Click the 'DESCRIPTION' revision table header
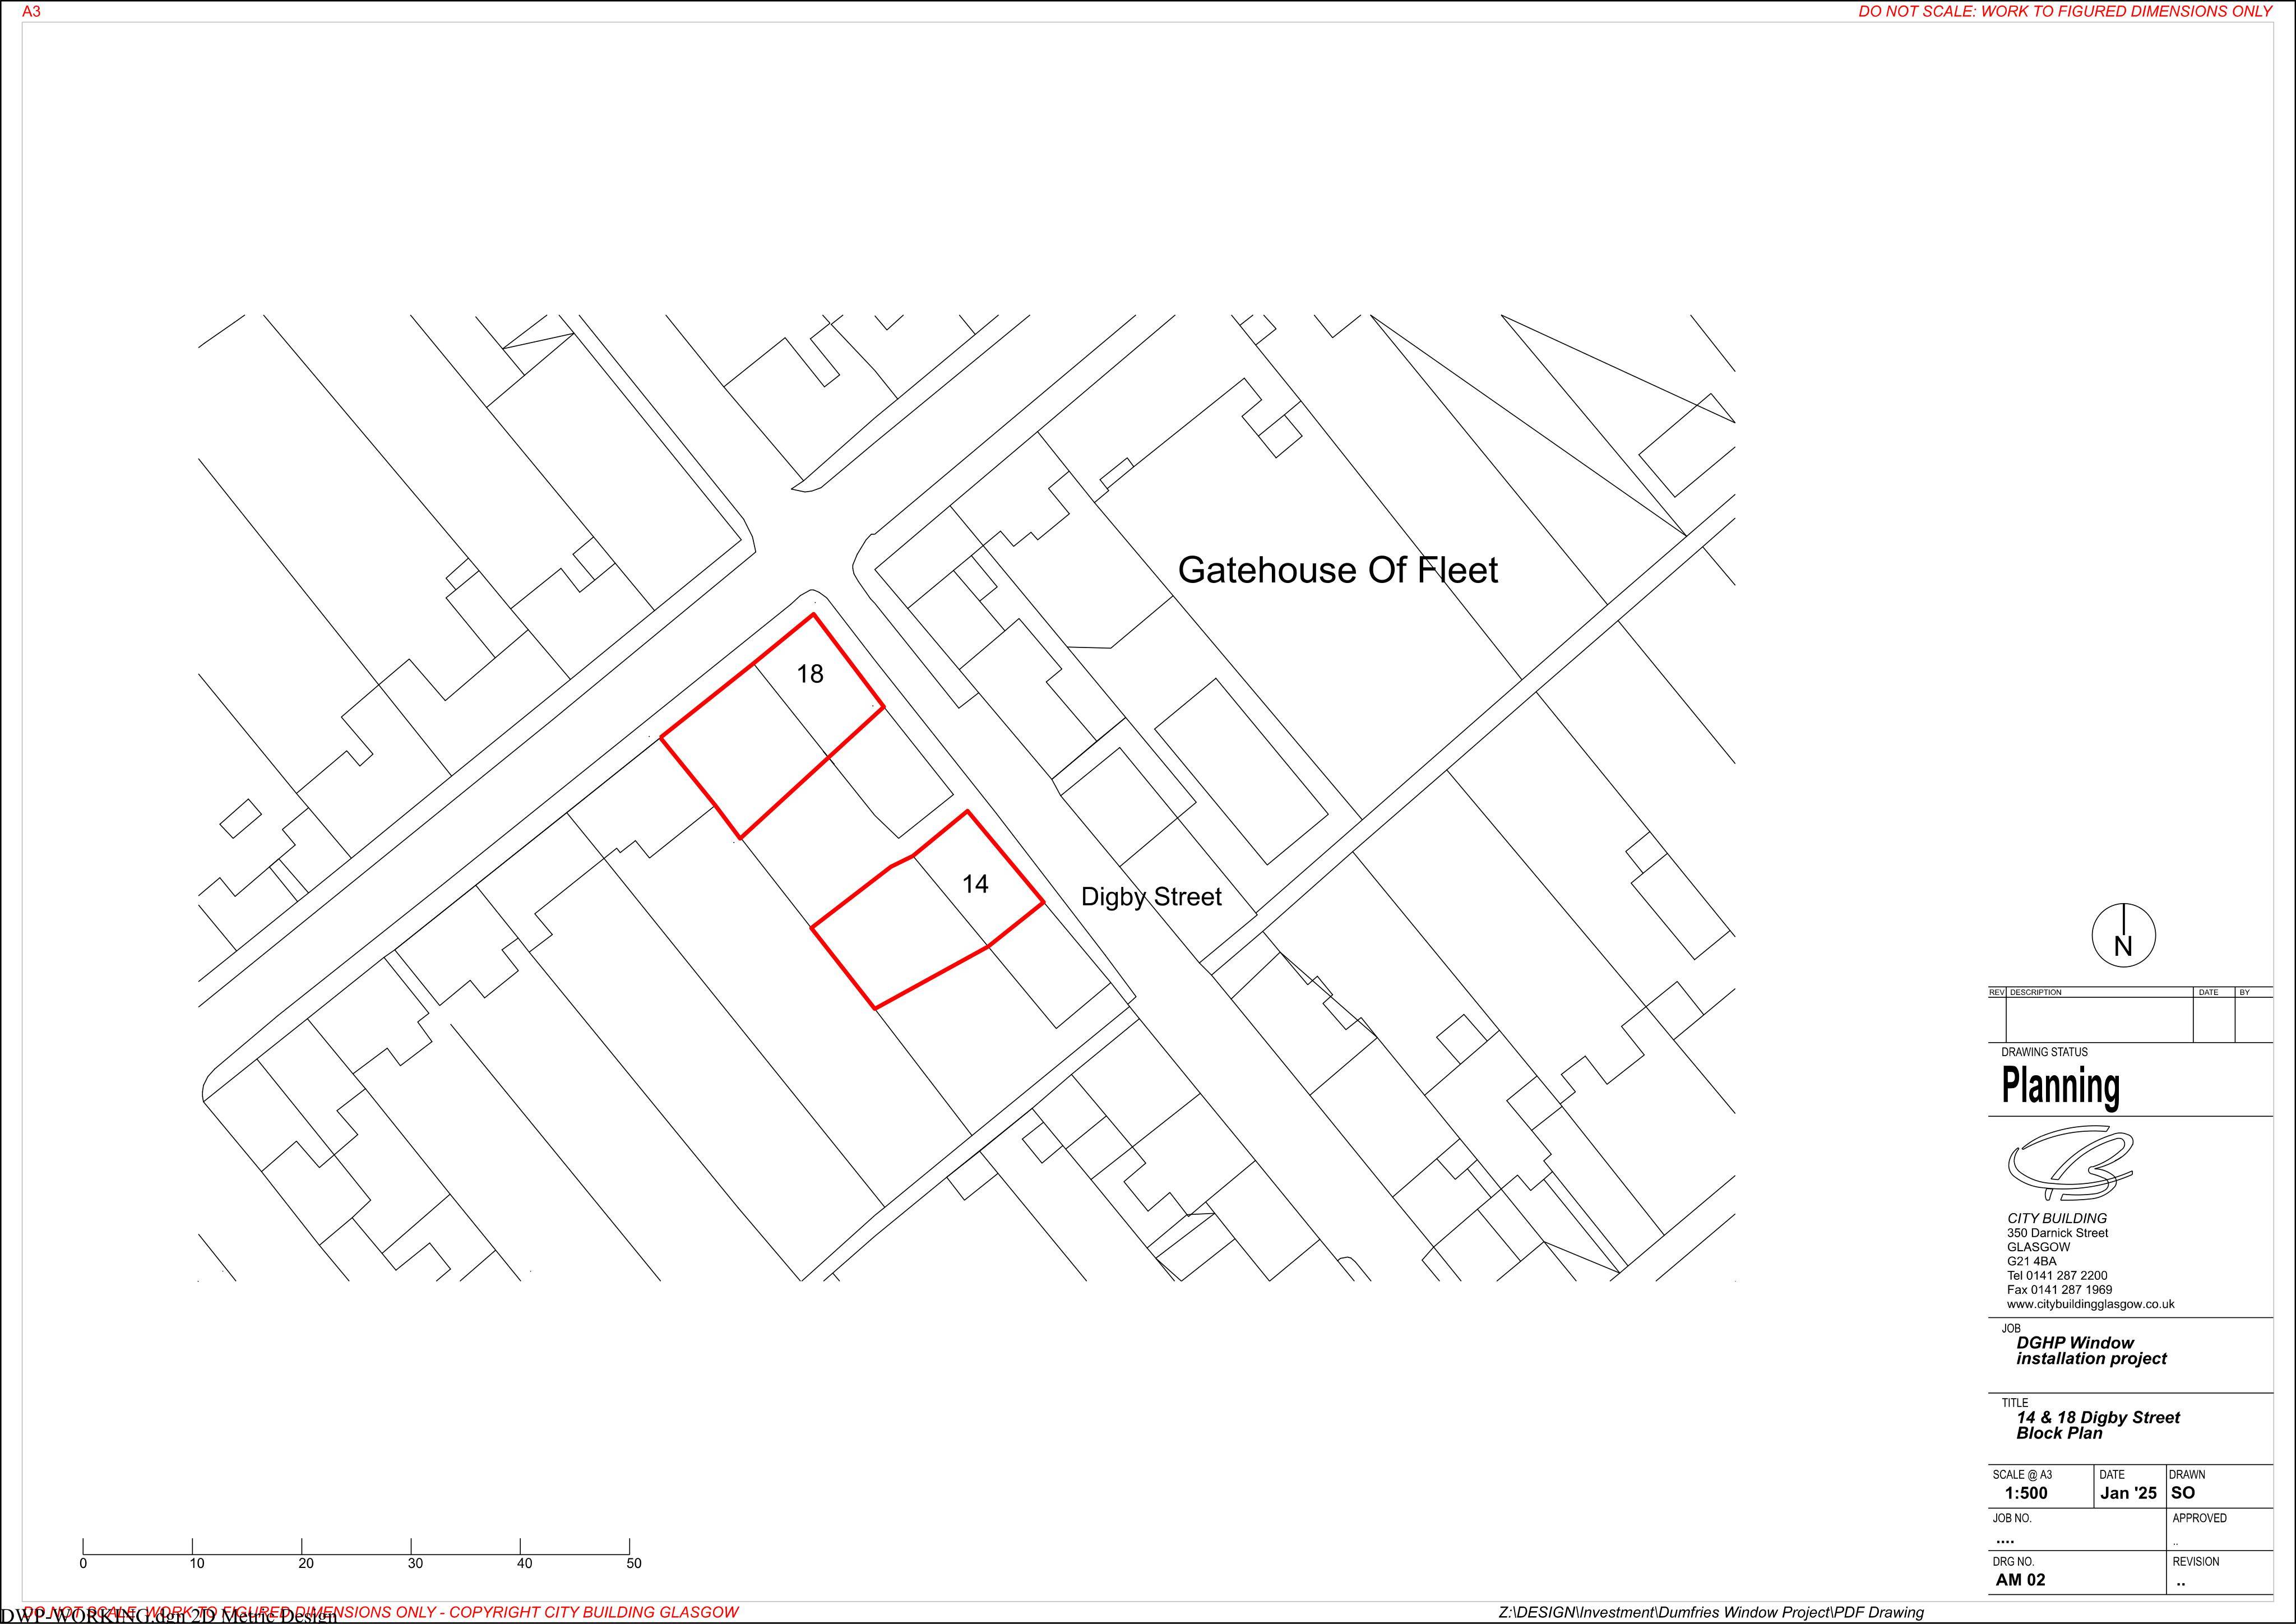This screenshot has width=2296, height=1624. coord(2035,992)
